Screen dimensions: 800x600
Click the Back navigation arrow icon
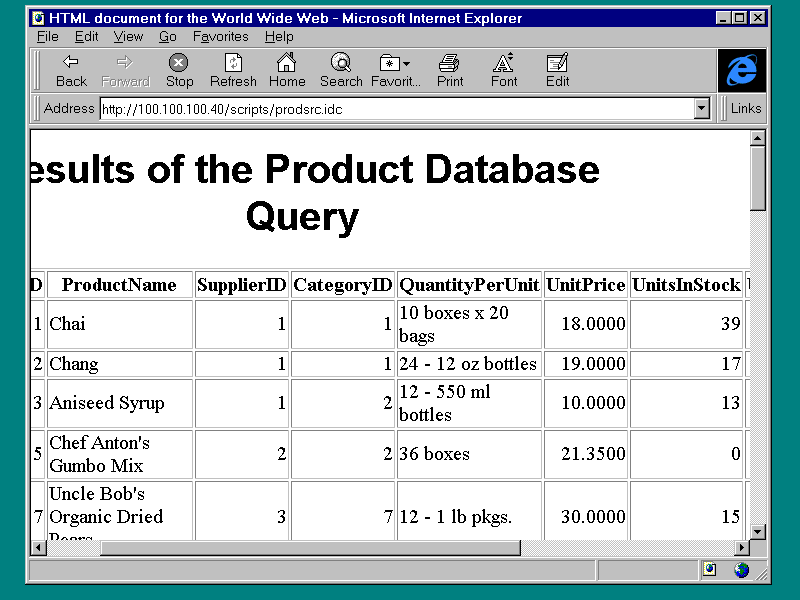[71, 63]
